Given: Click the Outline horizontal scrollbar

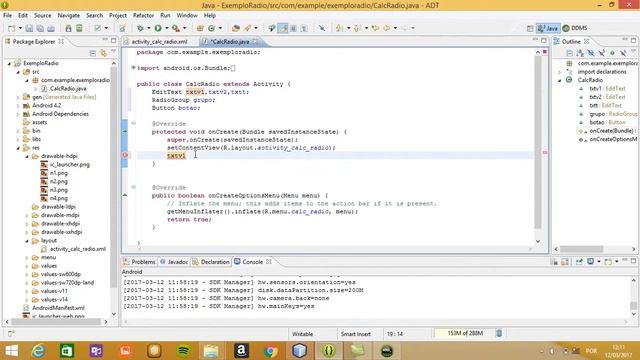Looking at the screenshot, I should [x=581, y=249].
